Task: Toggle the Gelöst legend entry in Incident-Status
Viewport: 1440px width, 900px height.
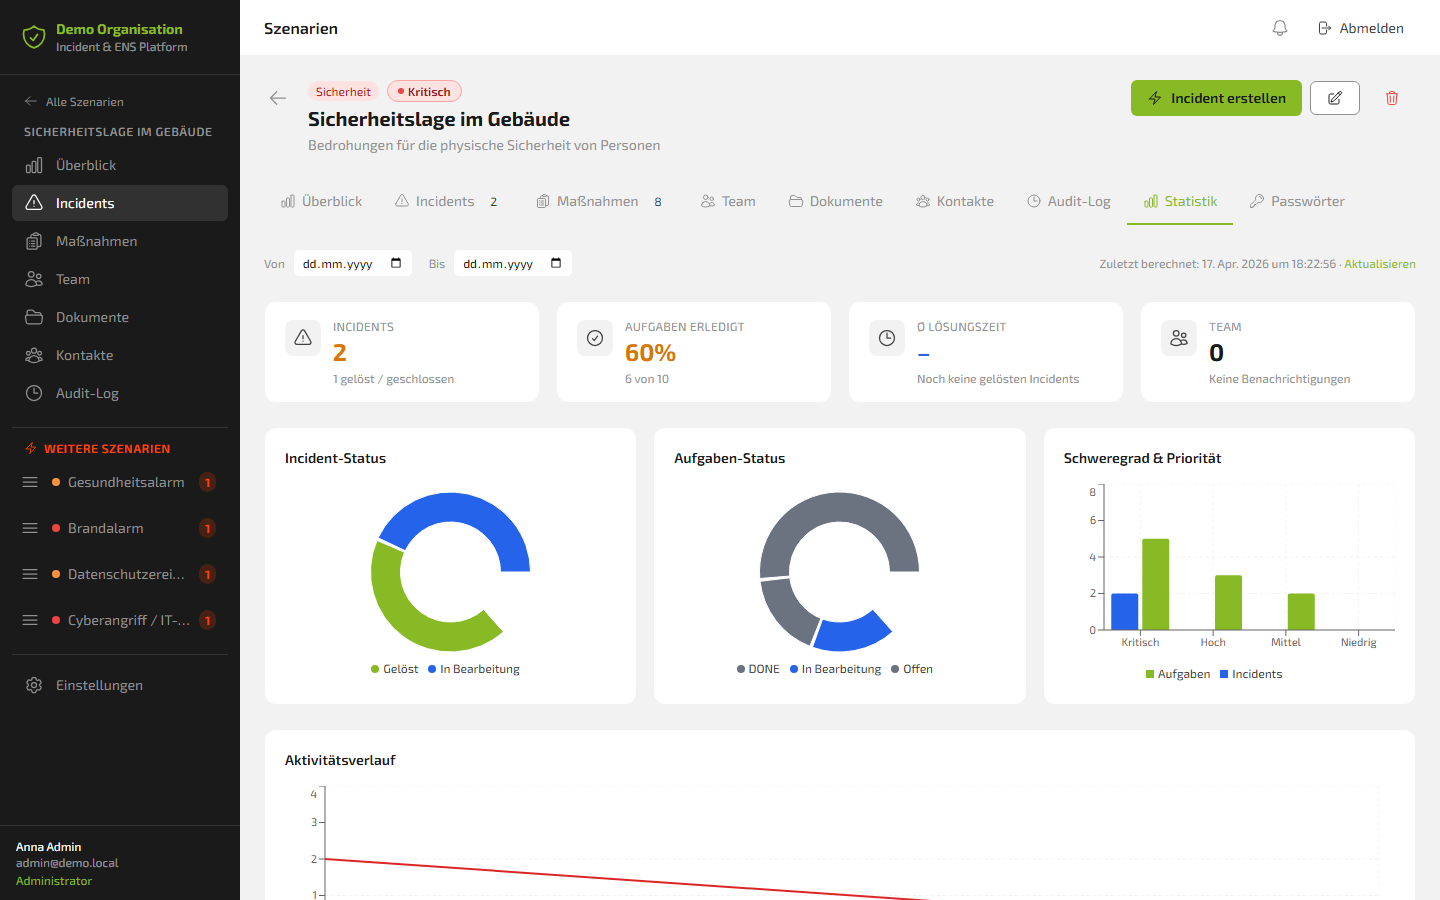Action: coord(395,669)
